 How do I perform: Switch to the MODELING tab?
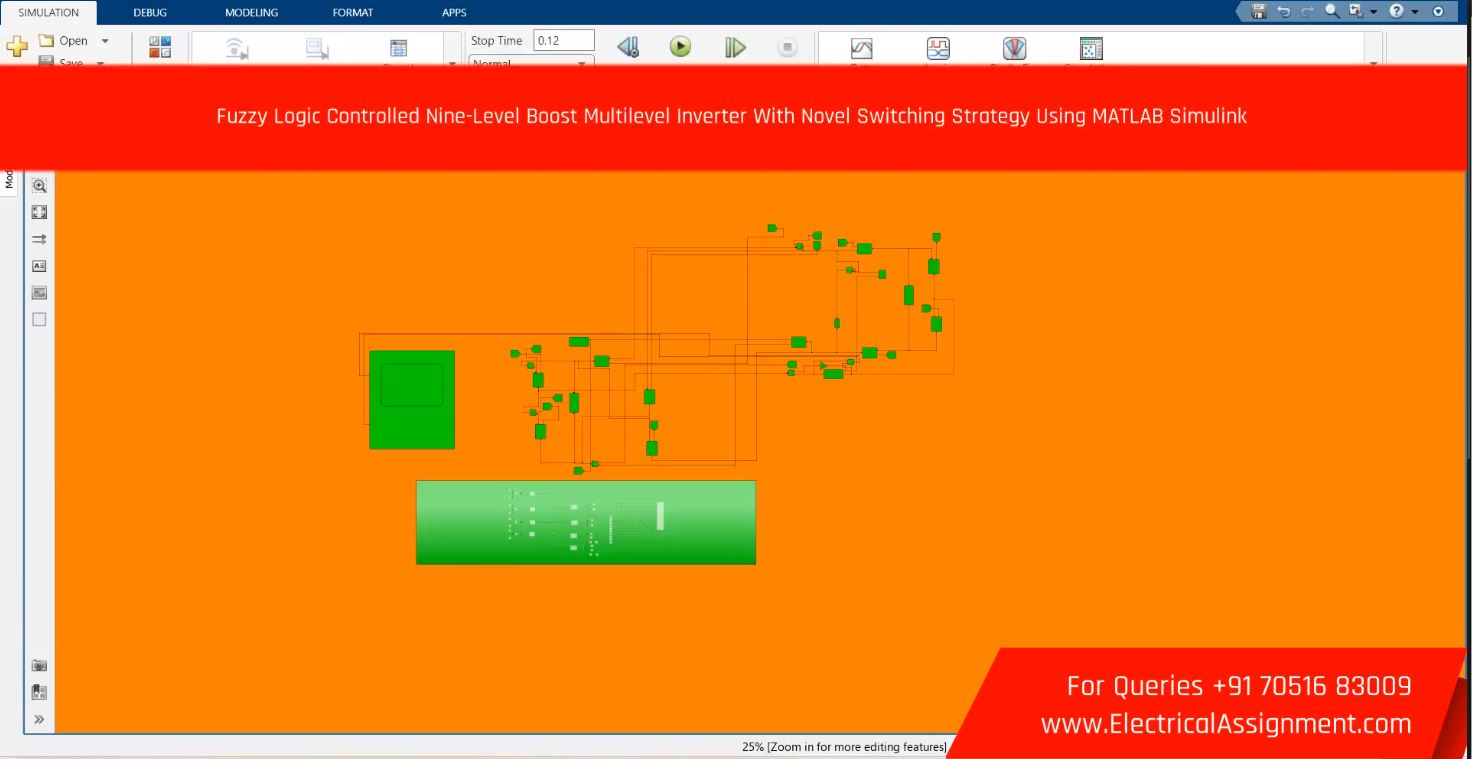point(251,13)
